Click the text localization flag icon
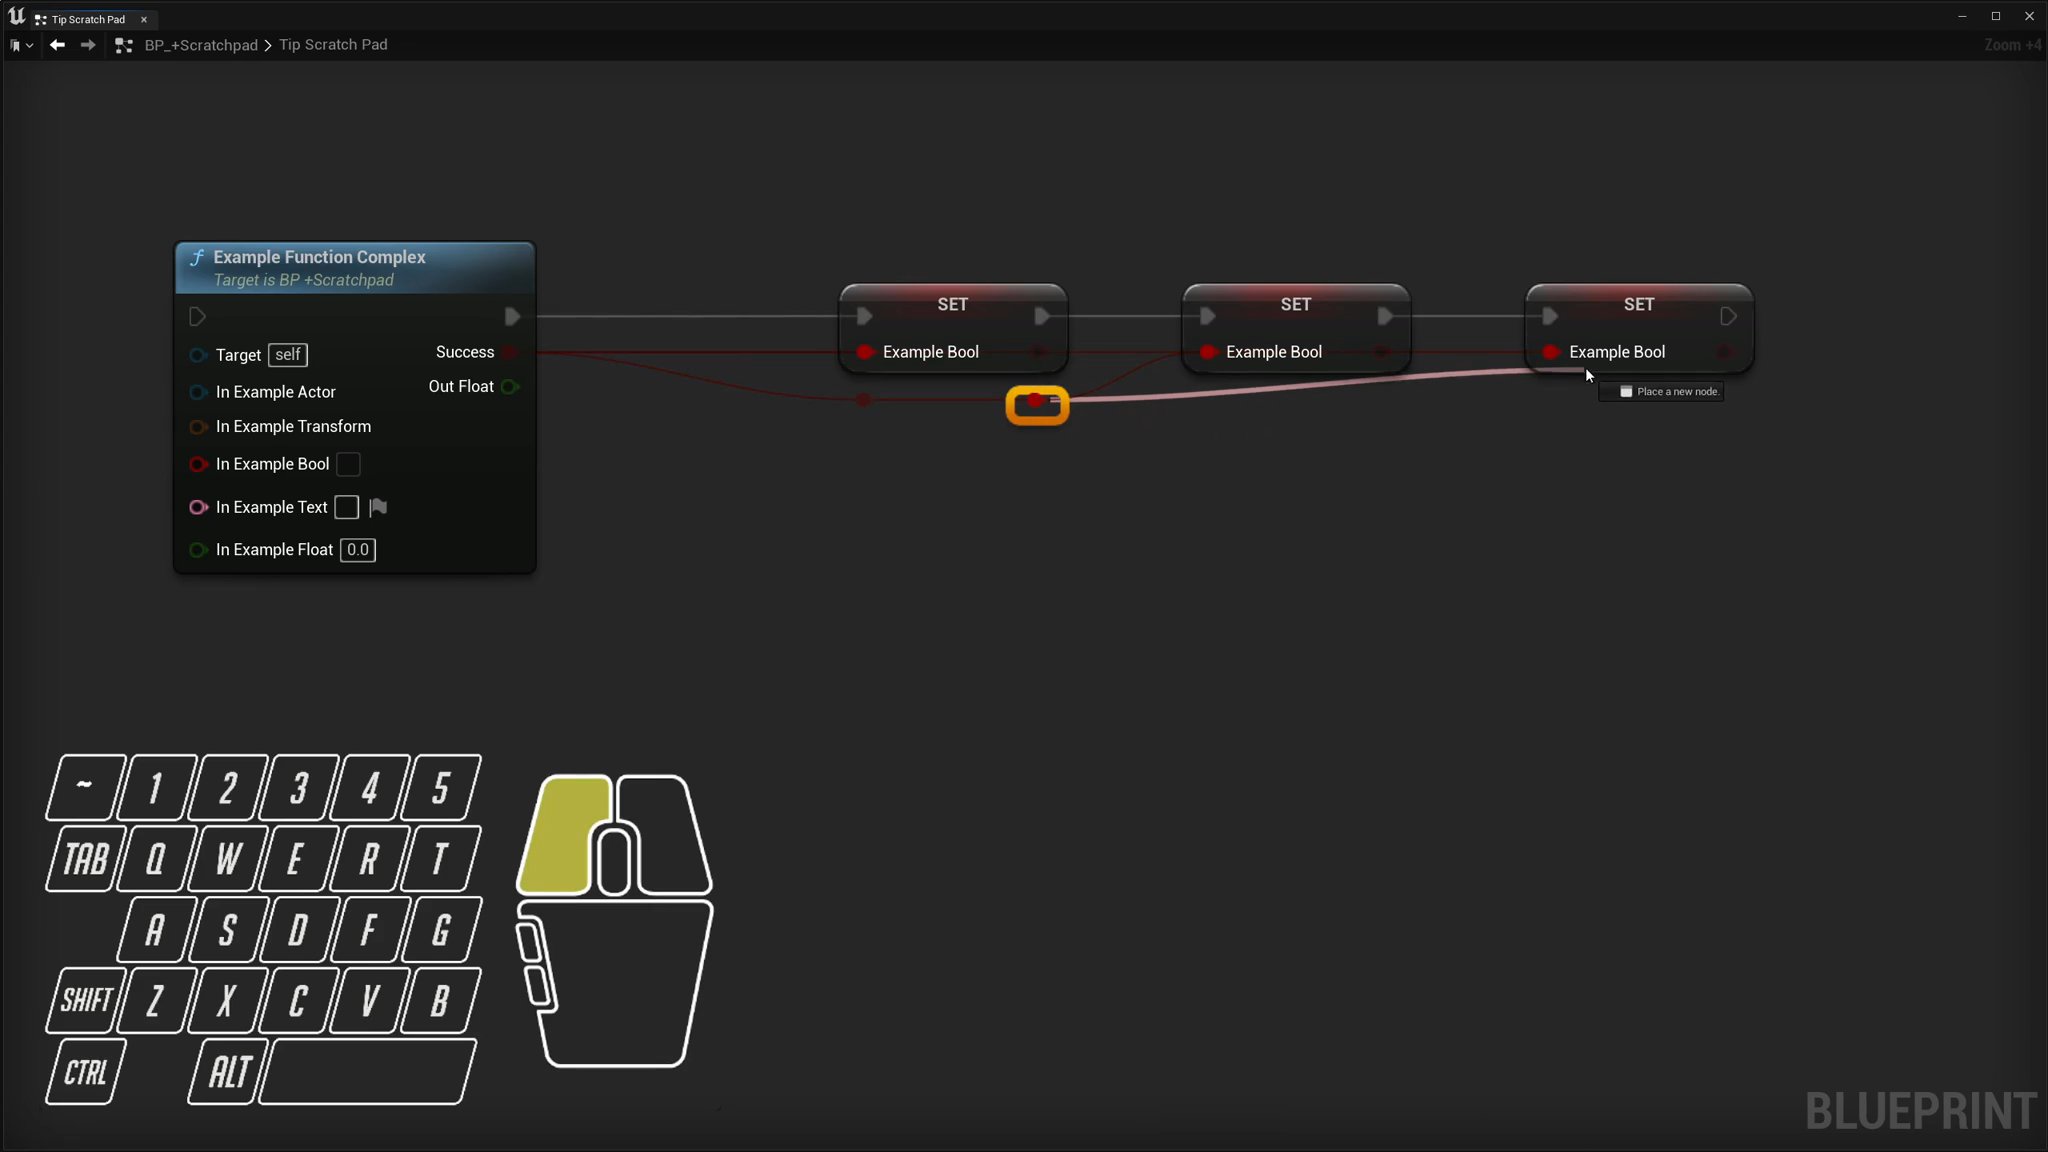 tap(378, 507)
